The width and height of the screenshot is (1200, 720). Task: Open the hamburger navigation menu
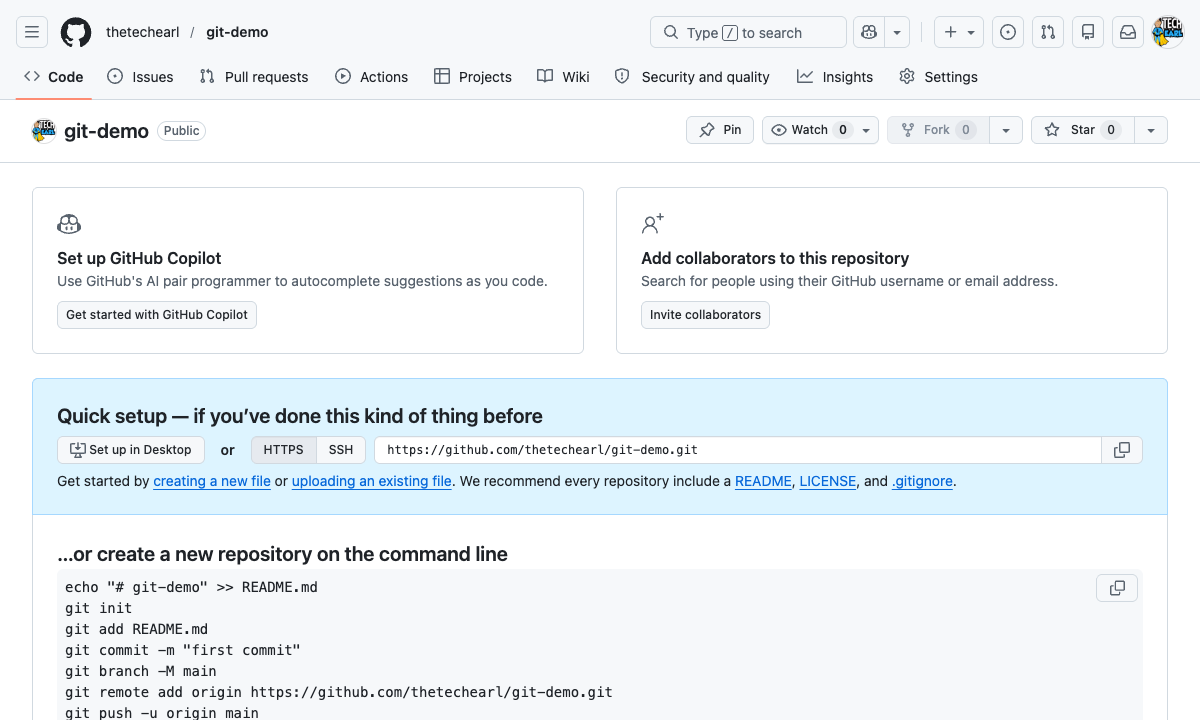pyautogui.click(x=32, y=32)
